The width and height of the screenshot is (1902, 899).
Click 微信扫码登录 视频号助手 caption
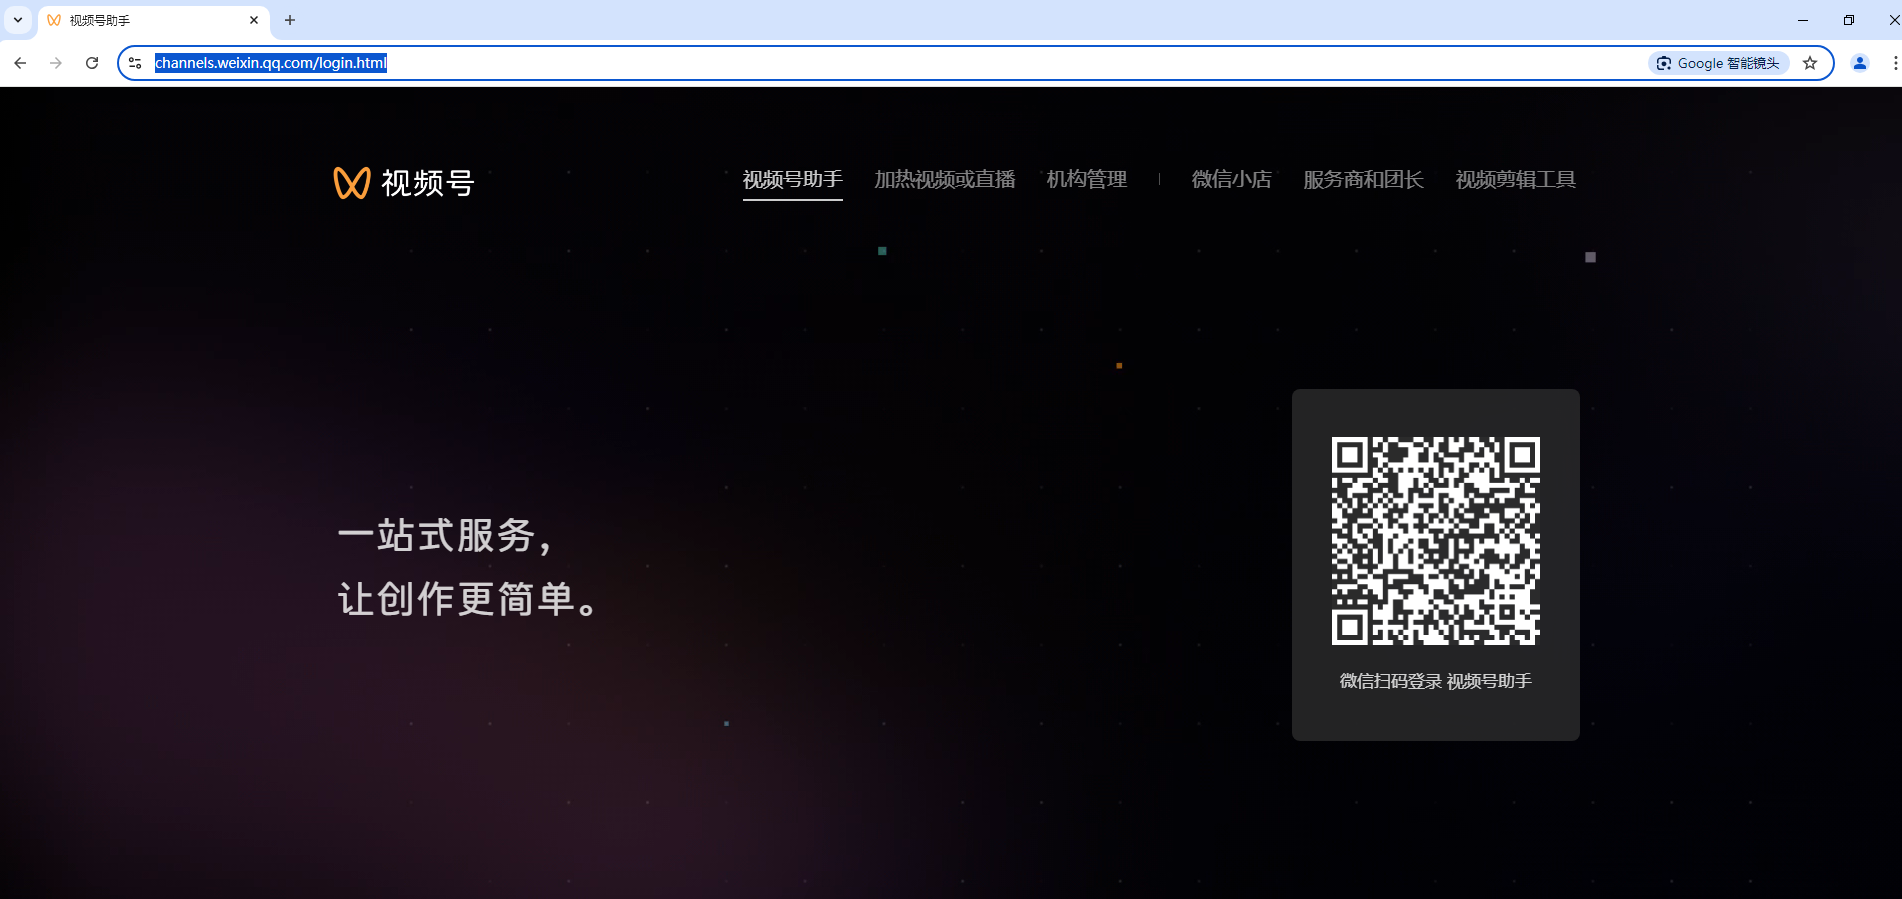click(1436, 681)
